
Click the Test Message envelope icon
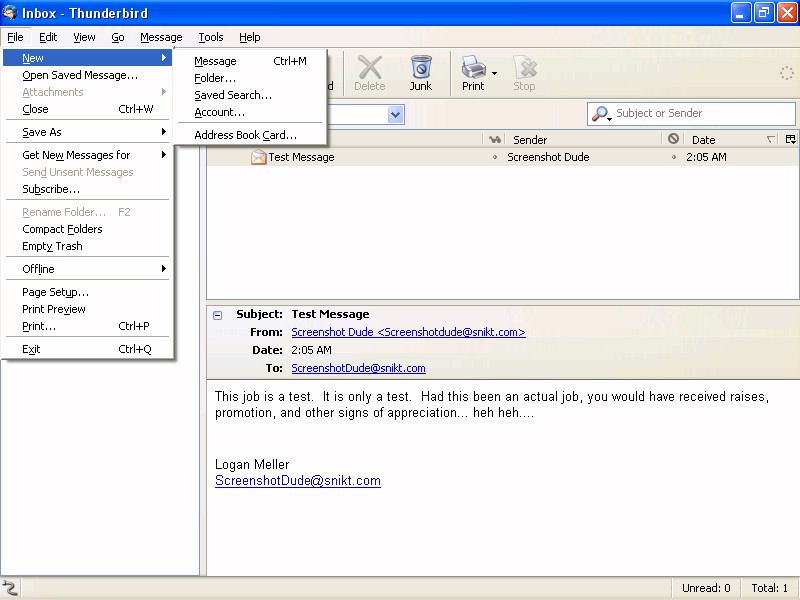click(x=258, y=157)
